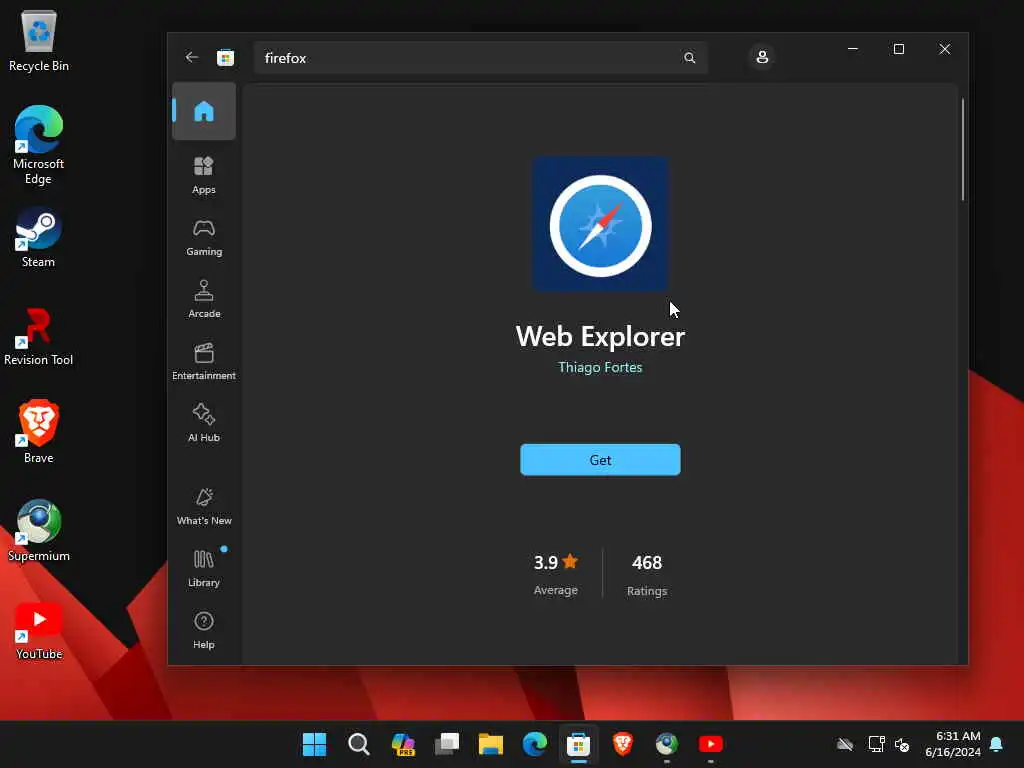The width and height of the screenshot is (1024, 768).
Task: Select the YouTube desktop shortcut
Action: [39, 631]
